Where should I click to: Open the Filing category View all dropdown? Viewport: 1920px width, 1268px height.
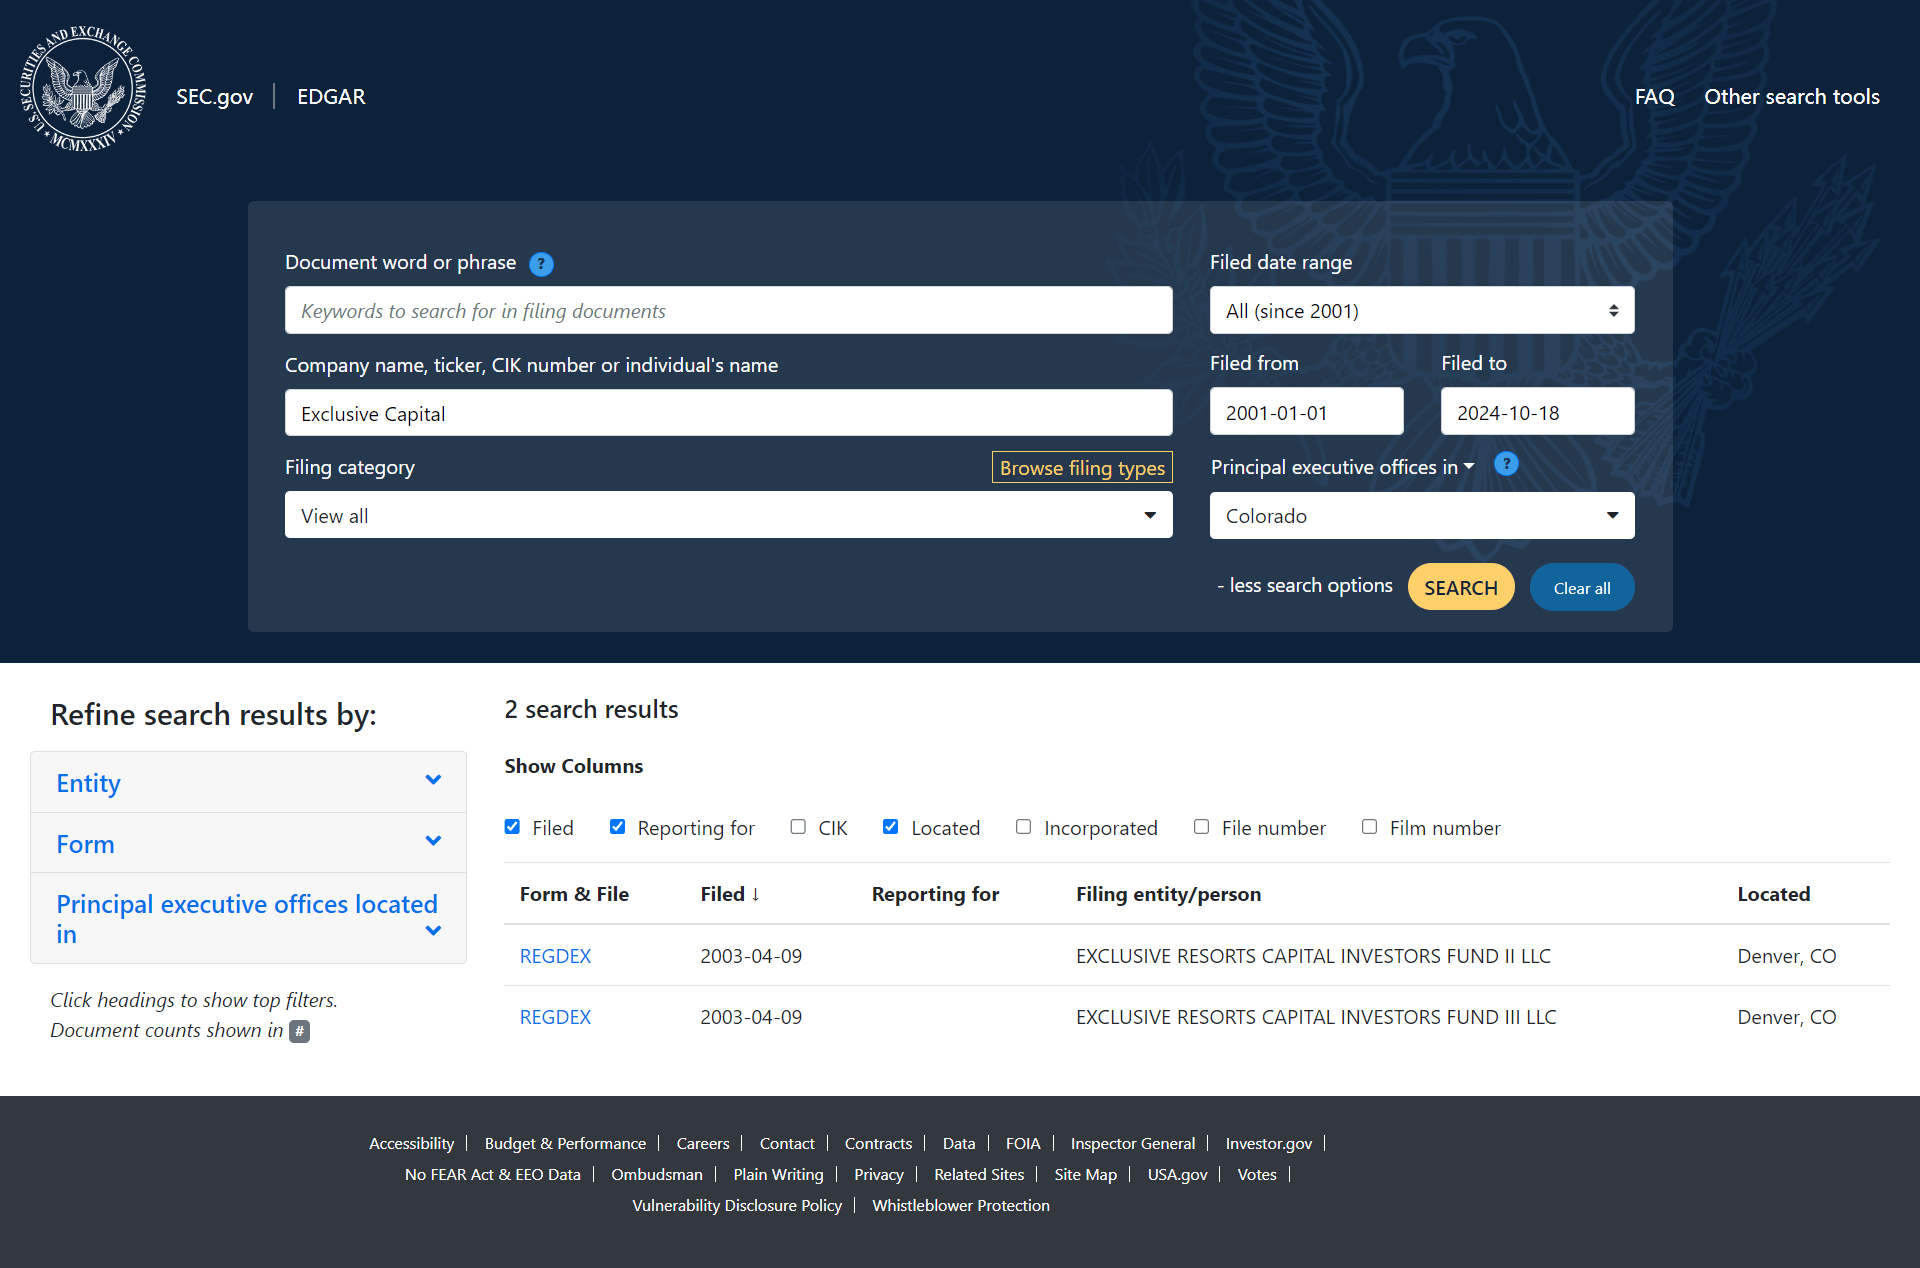tap(728, 515)
